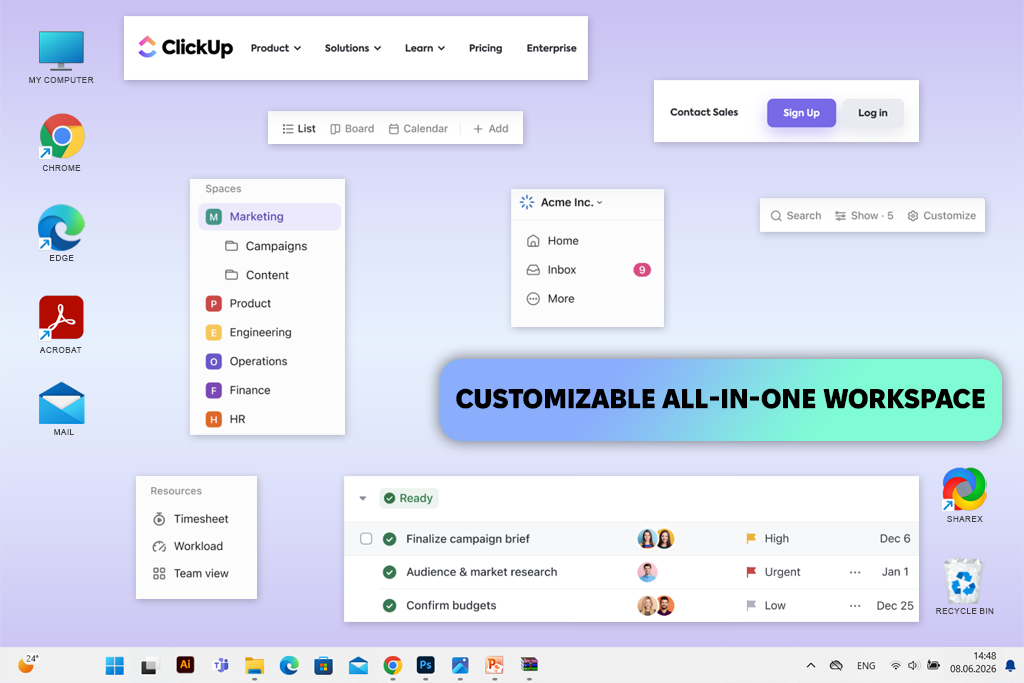The height and width of the screenshot is (683, 1024).
Task: Add a new view with Add
Action: [x=490, y=129]
